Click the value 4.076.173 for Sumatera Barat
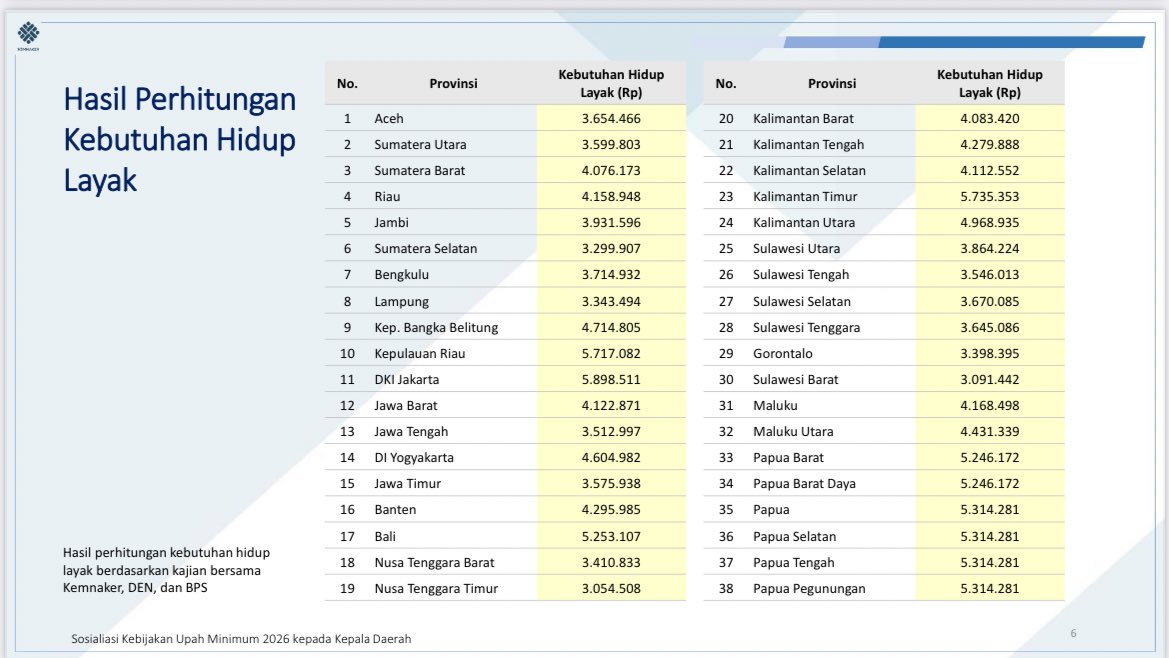The width and height of the screenshot is (1169, 658). click(x=611, y=171)
